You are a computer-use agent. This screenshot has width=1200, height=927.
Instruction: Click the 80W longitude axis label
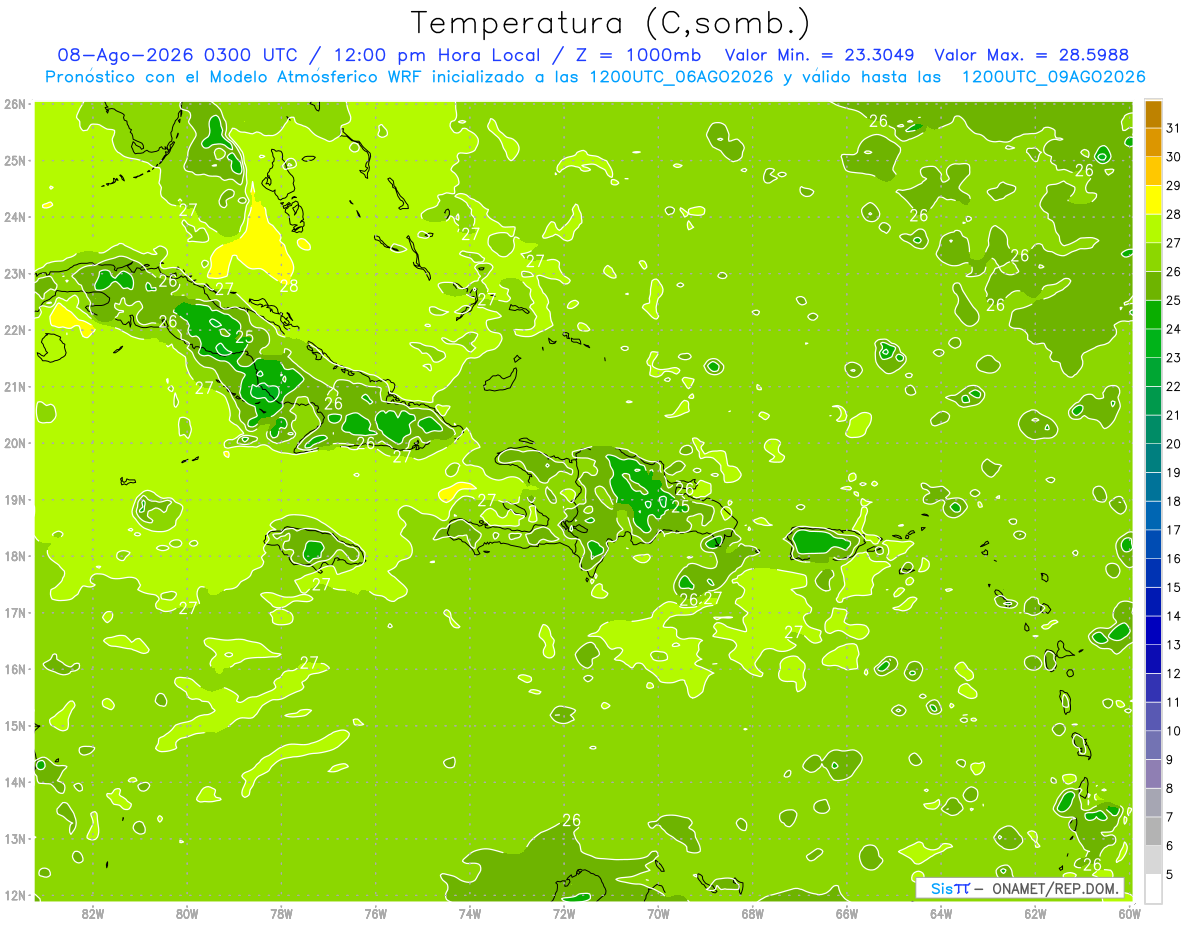[187, 913]
